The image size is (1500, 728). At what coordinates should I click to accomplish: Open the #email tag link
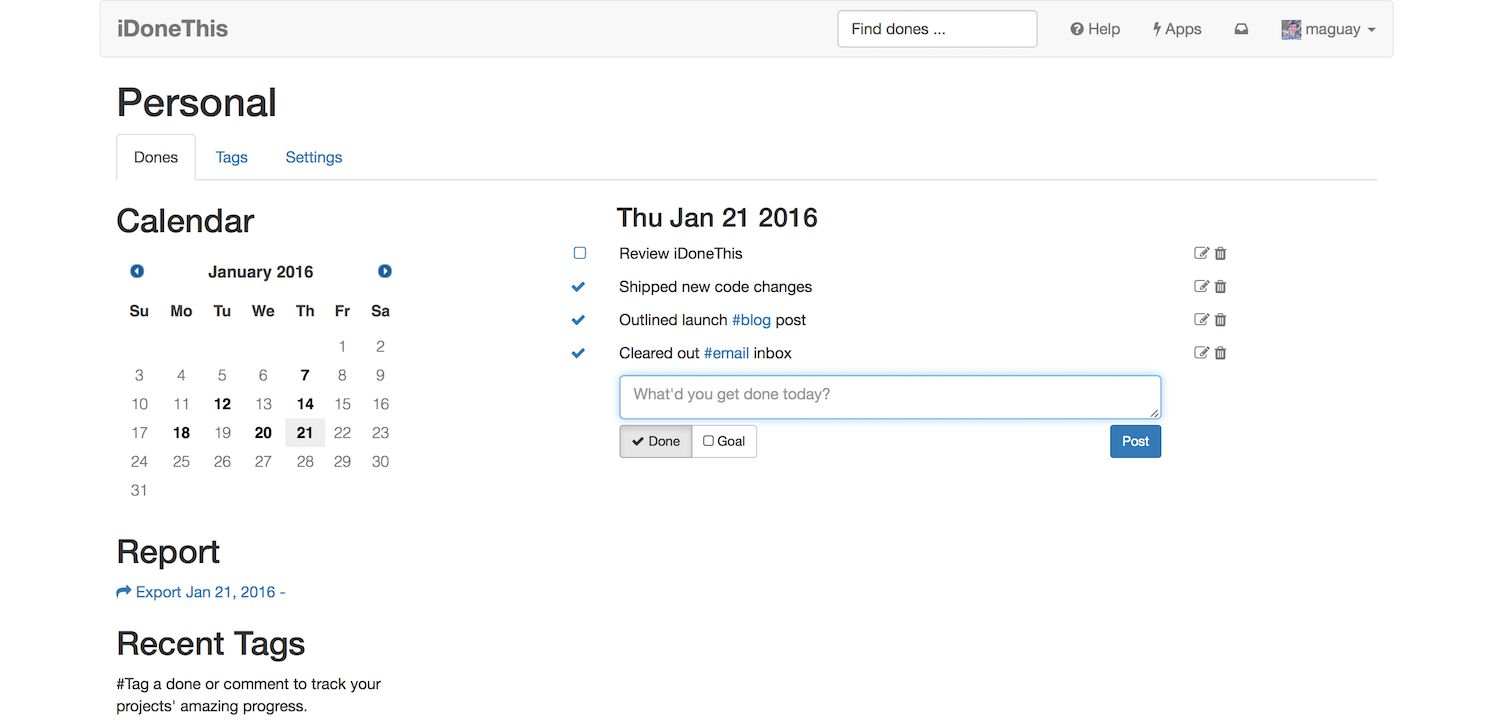click(726, 353)
